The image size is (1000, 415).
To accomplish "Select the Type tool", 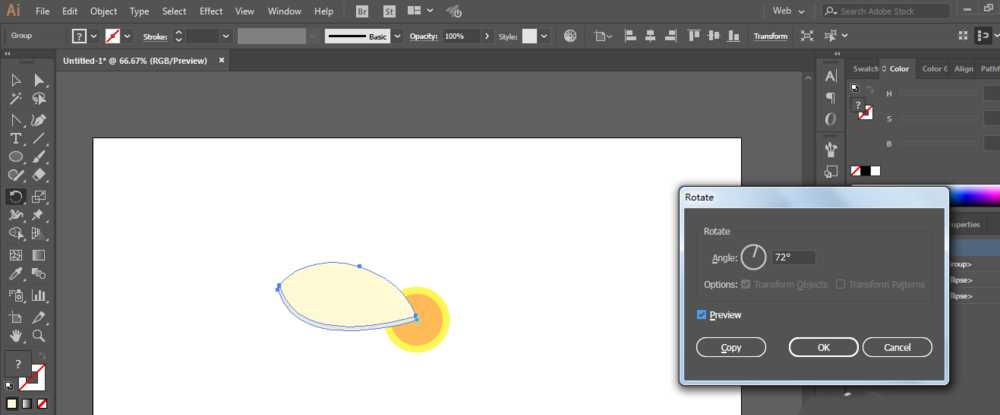I will pyautogui.click(x=16, y=139).
